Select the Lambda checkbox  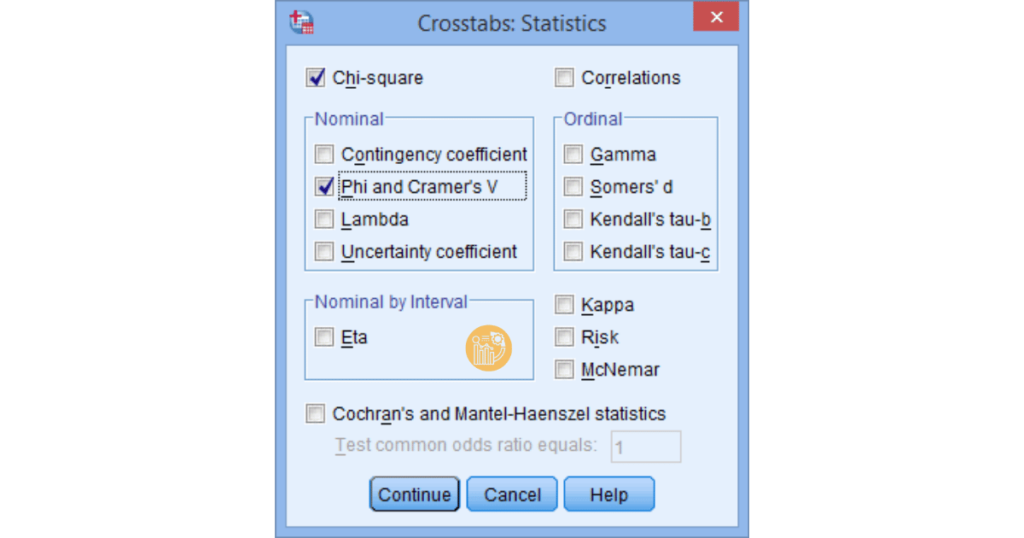tap(324, 219)
